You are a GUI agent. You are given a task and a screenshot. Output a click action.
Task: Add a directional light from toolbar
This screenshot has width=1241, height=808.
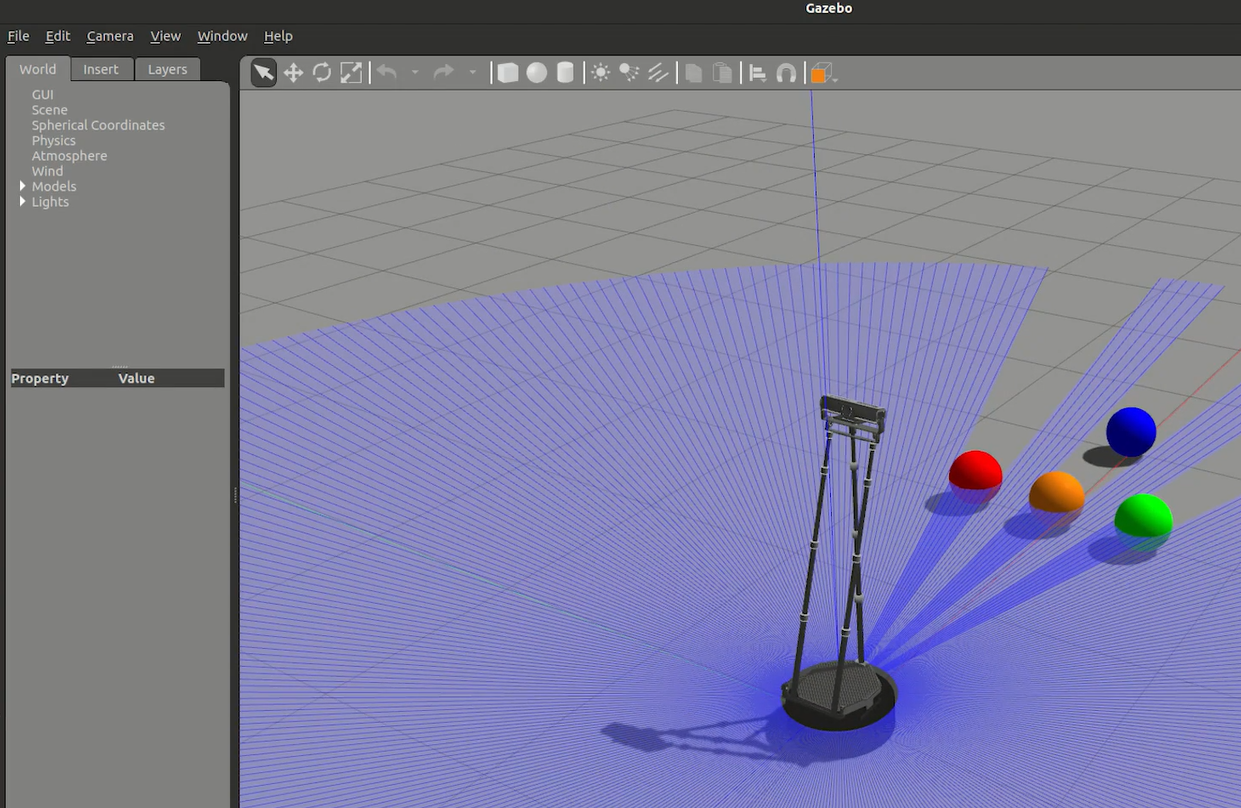pos(658,73)
